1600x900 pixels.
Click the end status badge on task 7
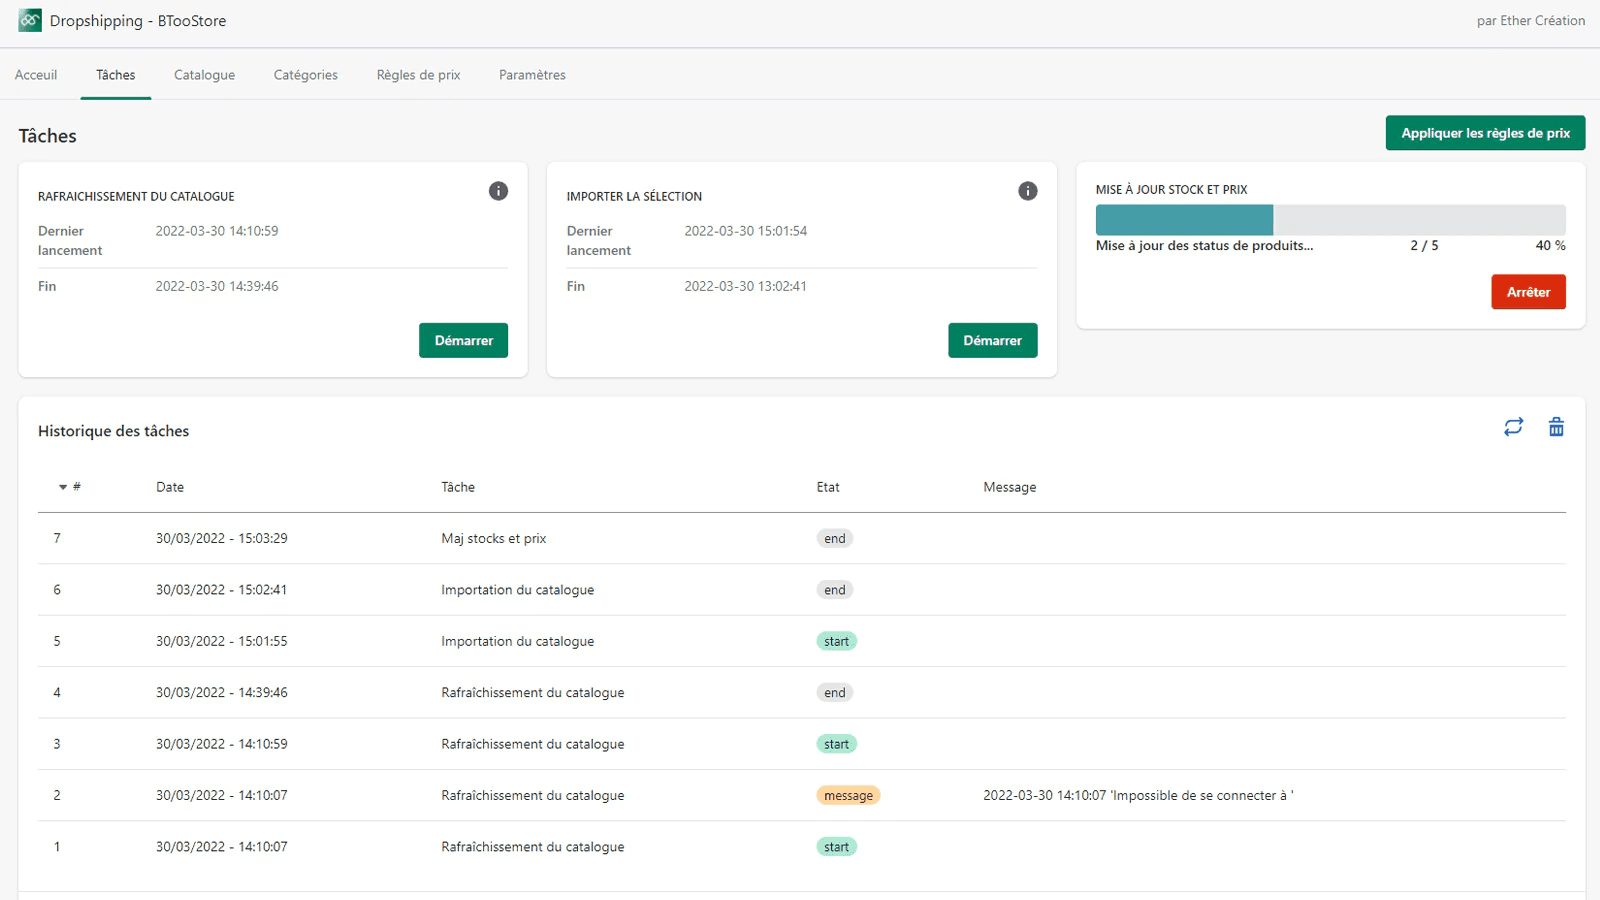point(834,538)
